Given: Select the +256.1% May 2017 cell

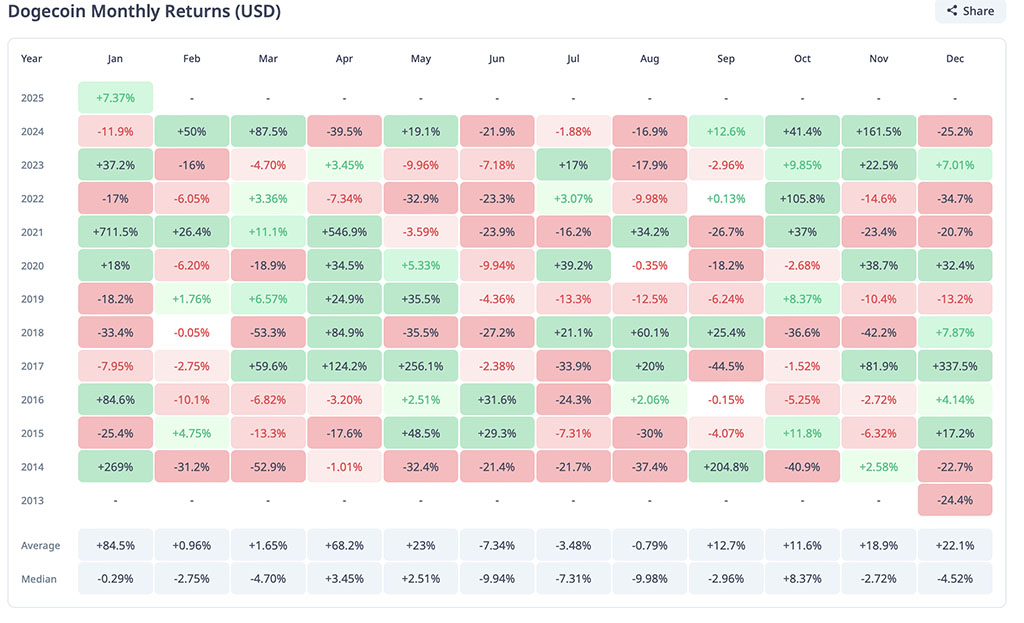Looking at the screenshot, I should point(421,366).
